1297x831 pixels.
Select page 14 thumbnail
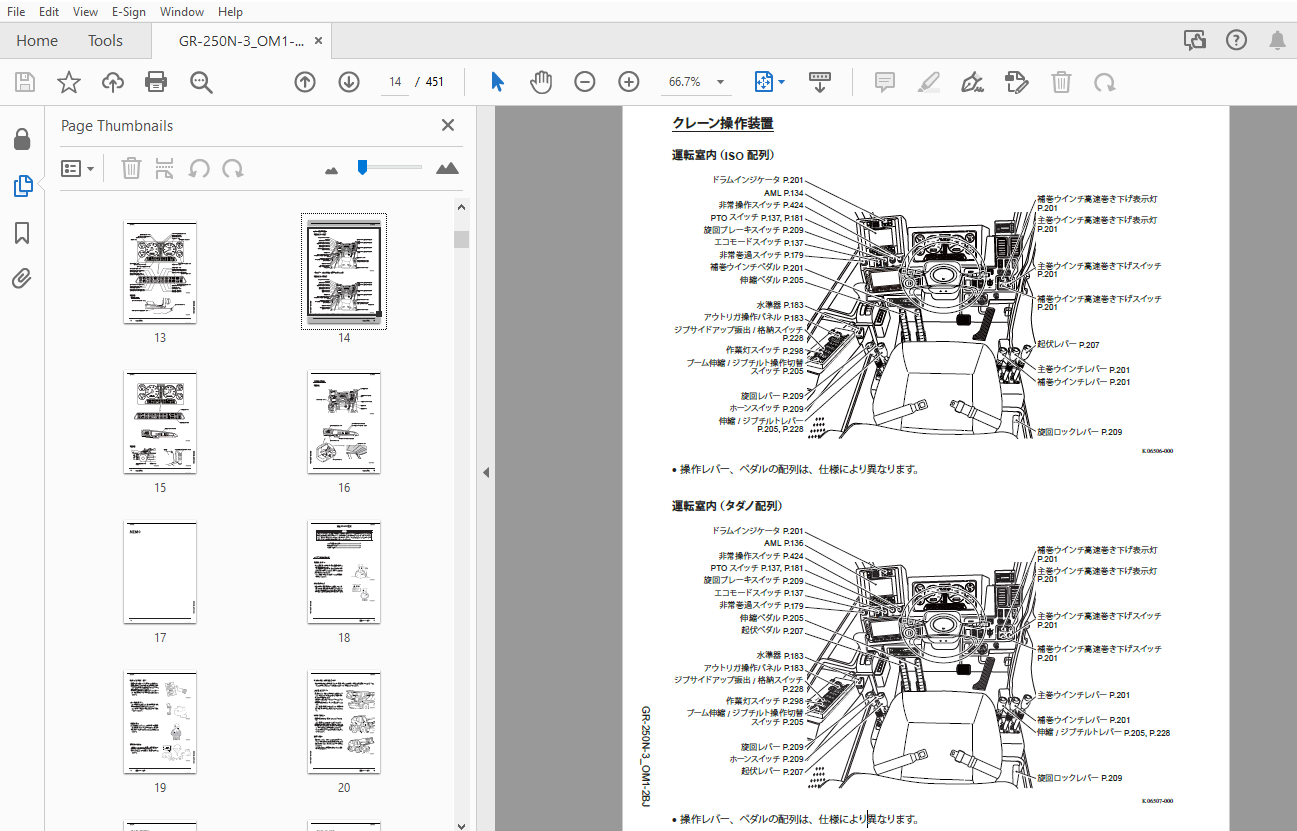pos(344,272)
